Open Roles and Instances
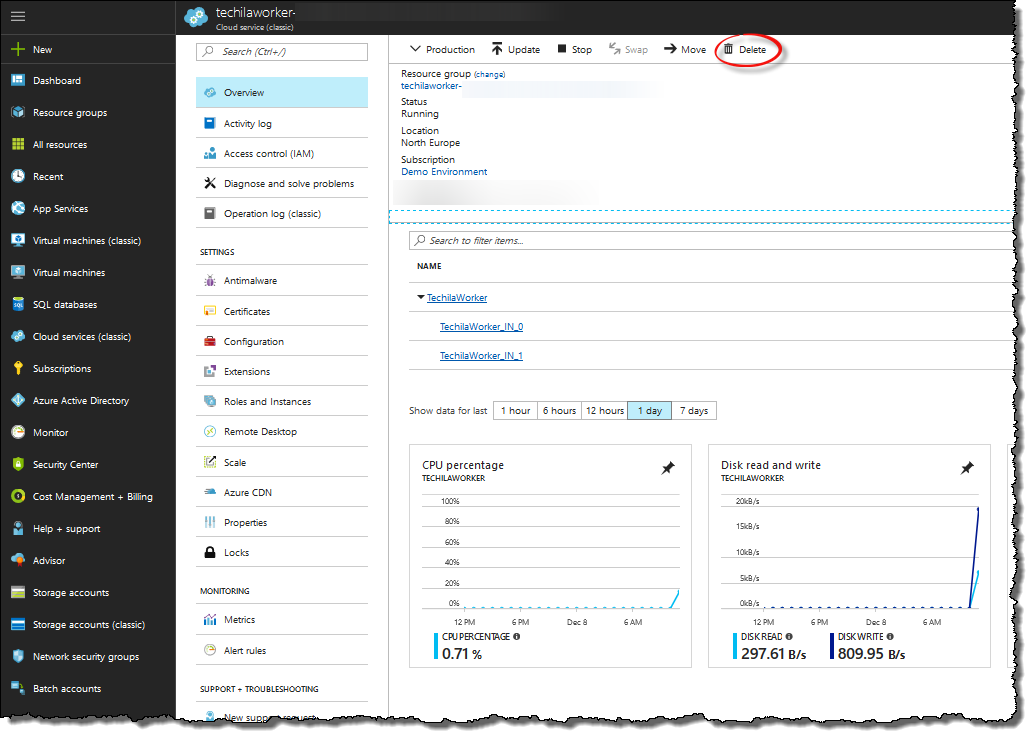 coord(282,402)
